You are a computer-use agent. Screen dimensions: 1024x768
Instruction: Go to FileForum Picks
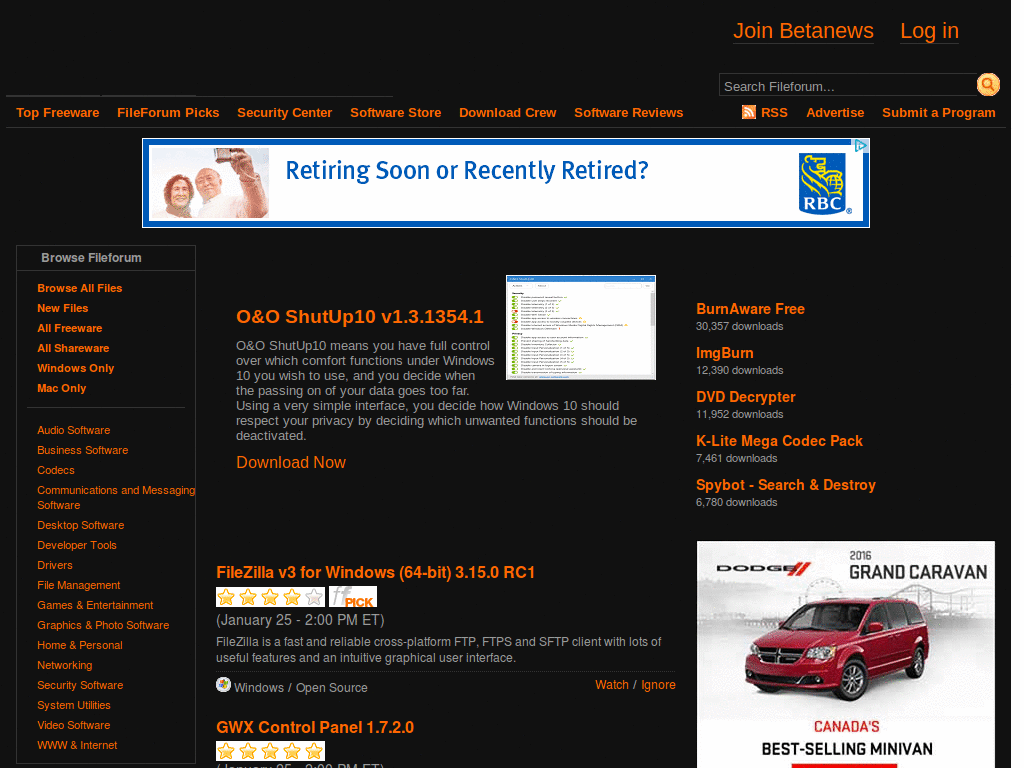click(x=168, y=112)
